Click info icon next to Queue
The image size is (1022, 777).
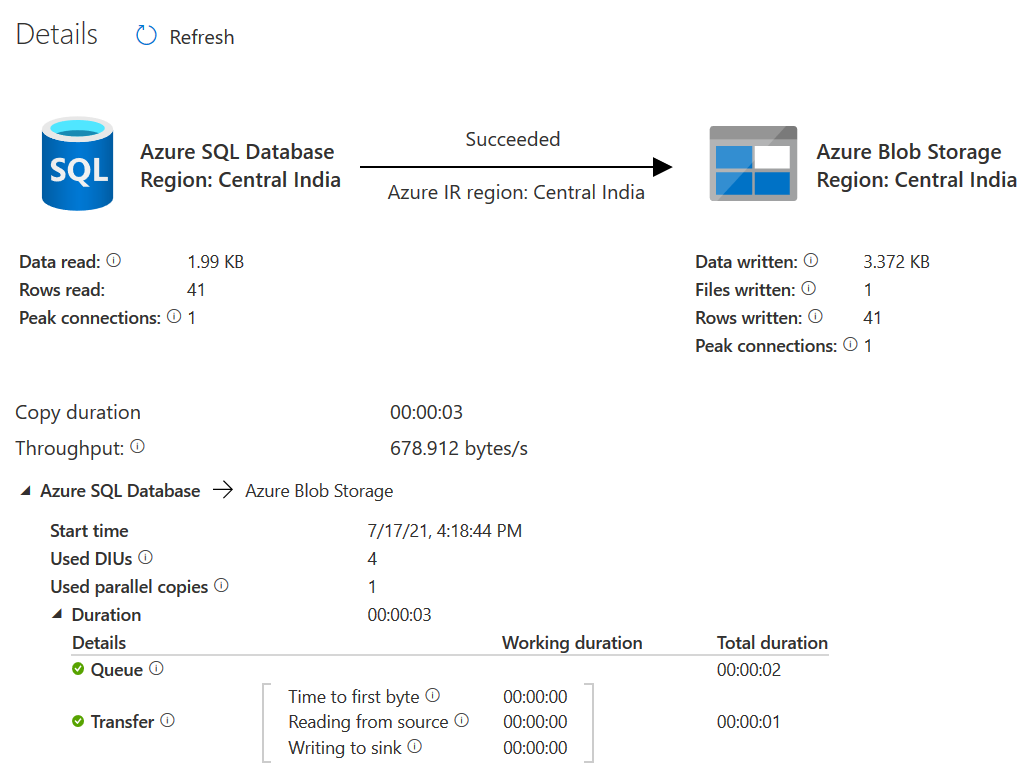[156, 669]
